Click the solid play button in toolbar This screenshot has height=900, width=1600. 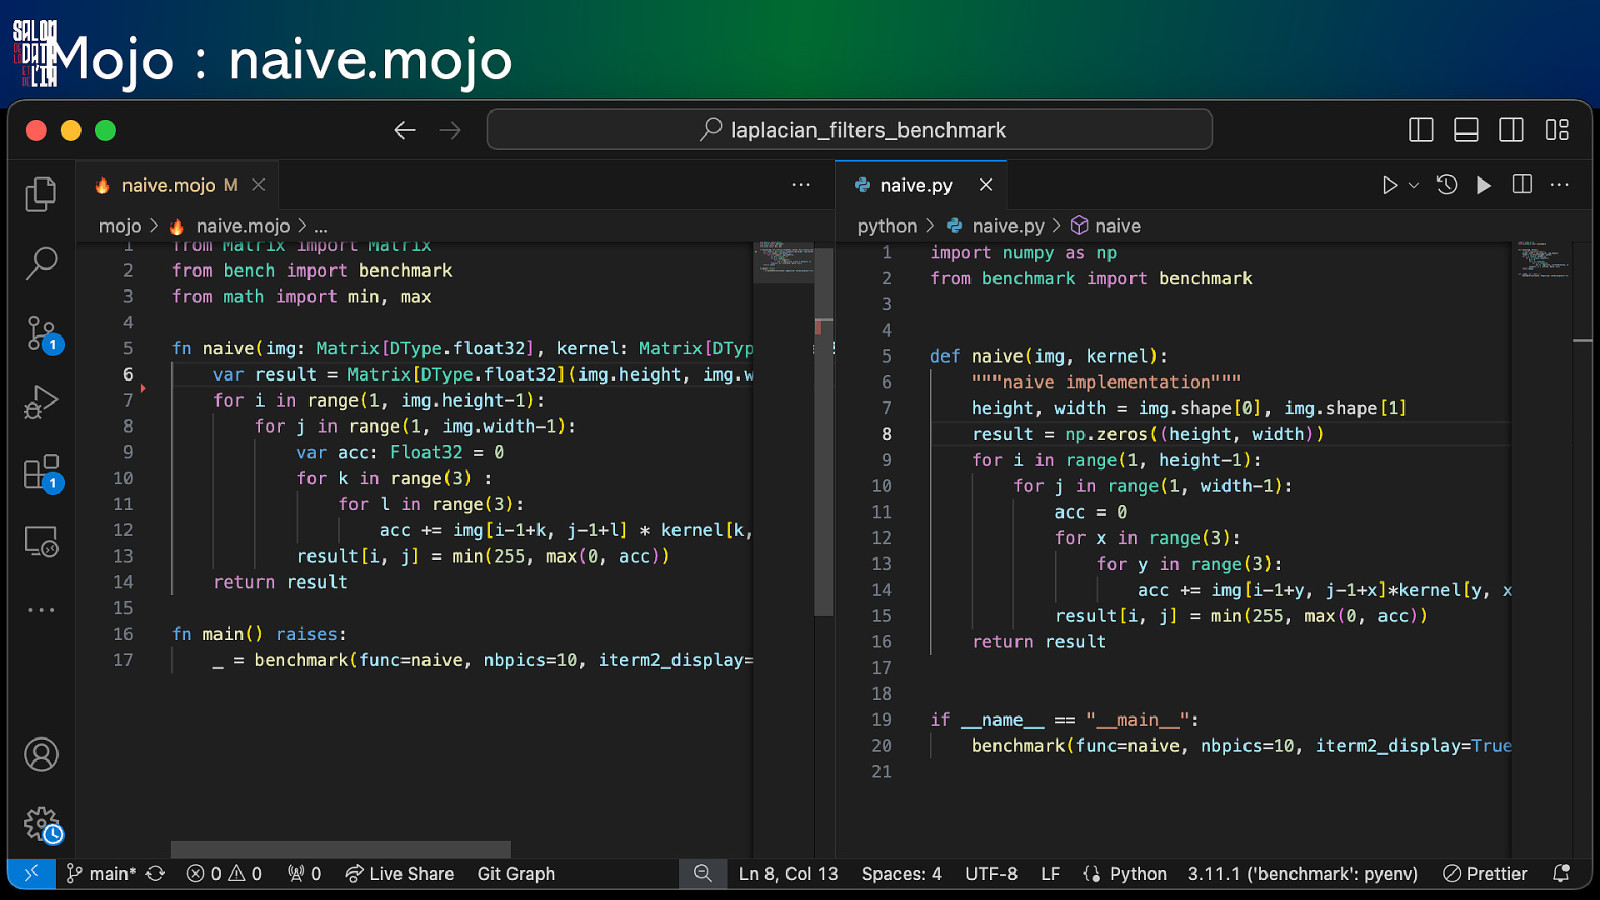click(x=1484, y=185)
